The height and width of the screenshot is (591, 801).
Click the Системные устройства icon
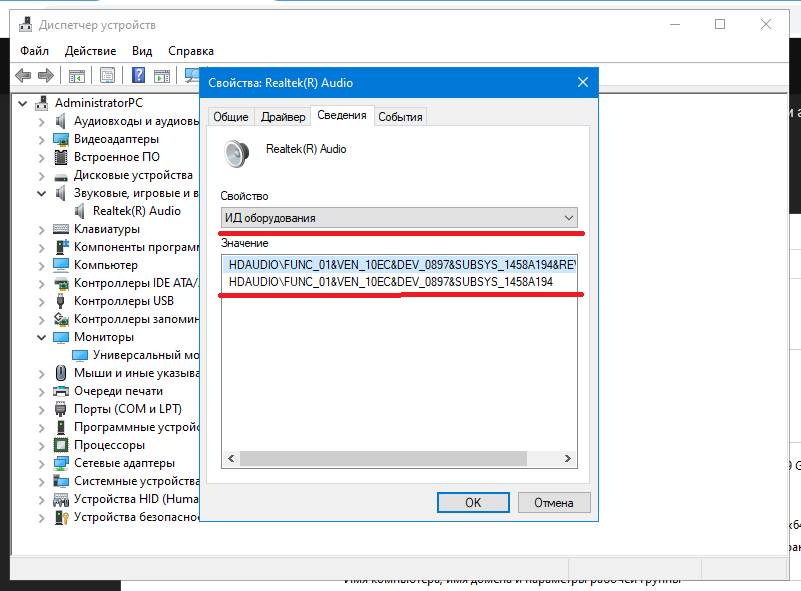pyautogui.click(x=61, y=481)
